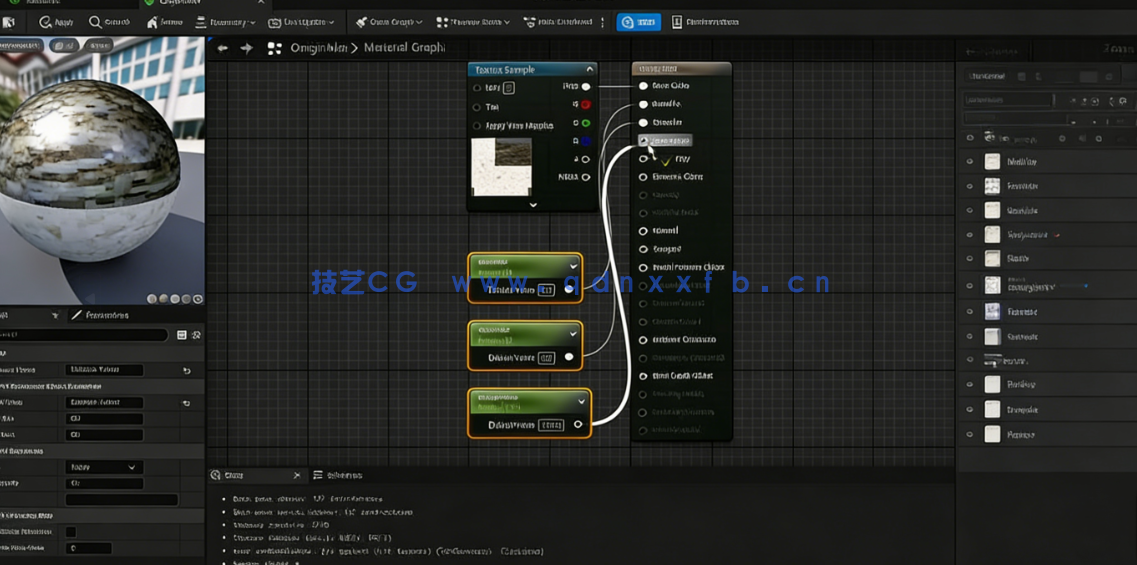The height and width of the screenshot is (565, 1137).
Task: Expand the Texture Sample node using its bottom chevron
Action: [x=533, y=205]
